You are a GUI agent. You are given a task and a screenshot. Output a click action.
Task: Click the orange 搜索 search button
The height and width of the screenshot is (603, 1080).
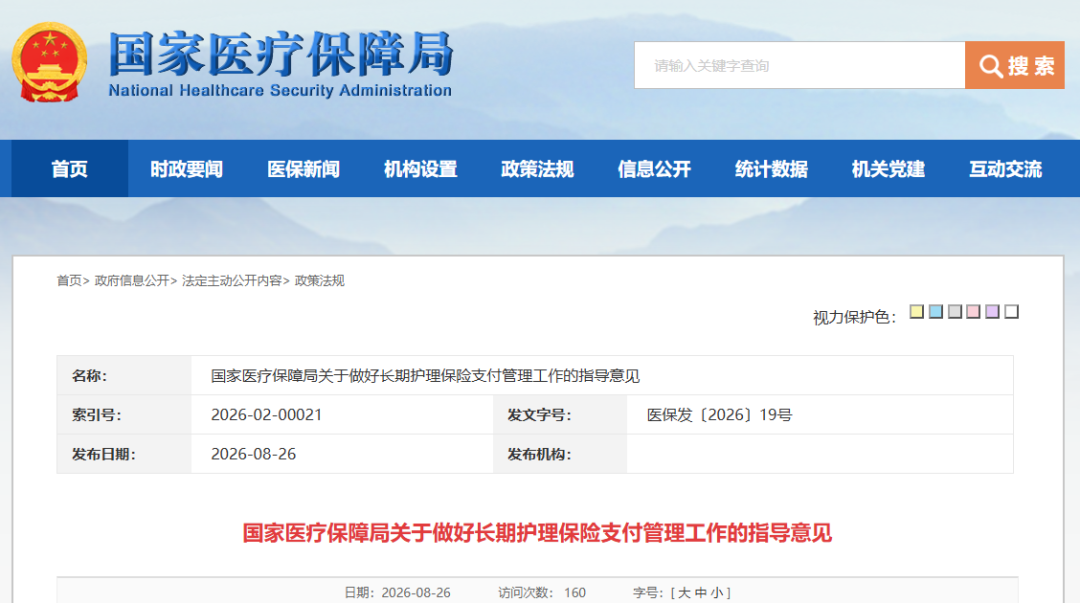tap(1015, 65)
